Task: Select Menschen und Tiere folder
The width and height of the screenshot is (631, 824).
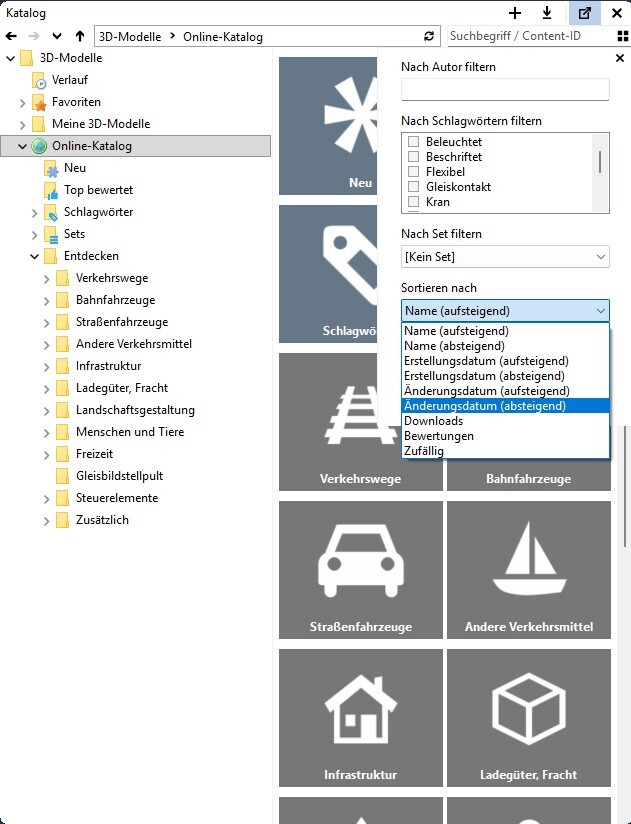Action: pos(130,432)
